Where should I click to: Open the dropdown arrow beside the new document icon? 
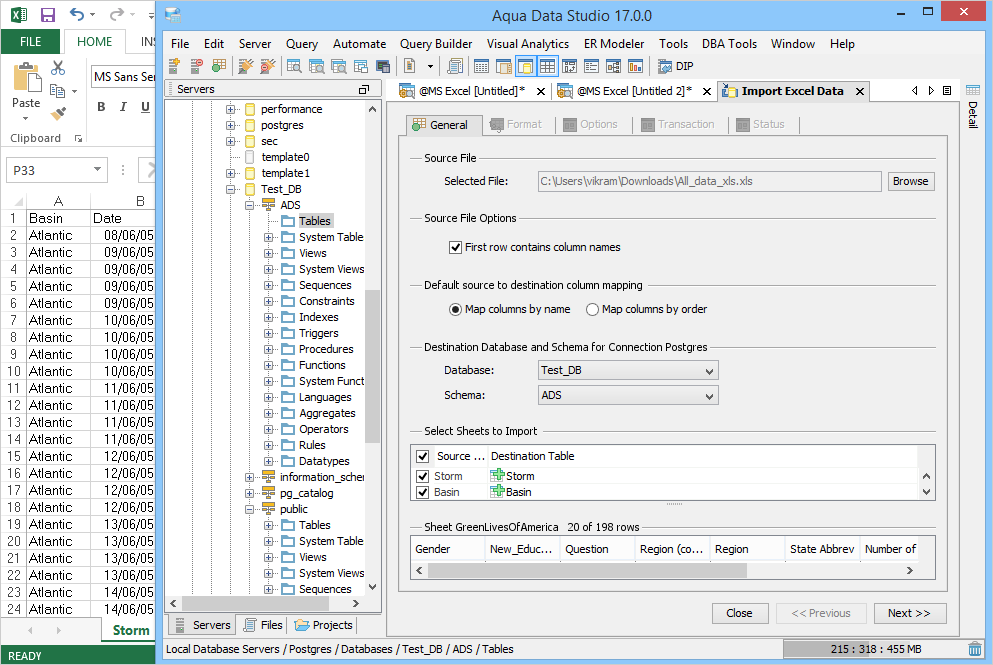(430, 66)
